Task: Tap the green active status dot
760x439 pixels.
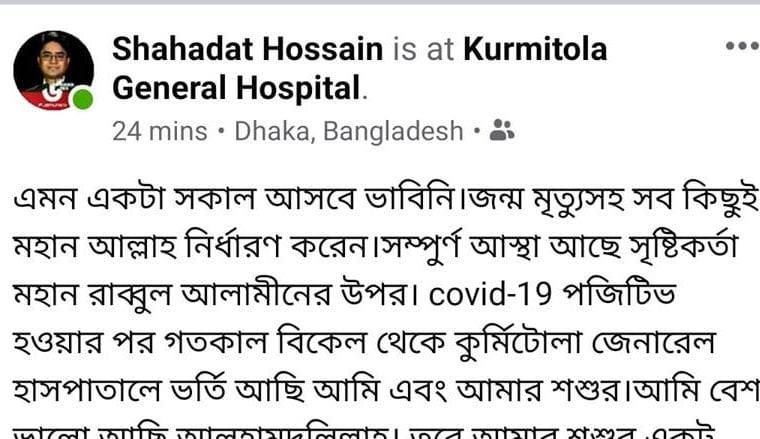Action: (82, 99)
